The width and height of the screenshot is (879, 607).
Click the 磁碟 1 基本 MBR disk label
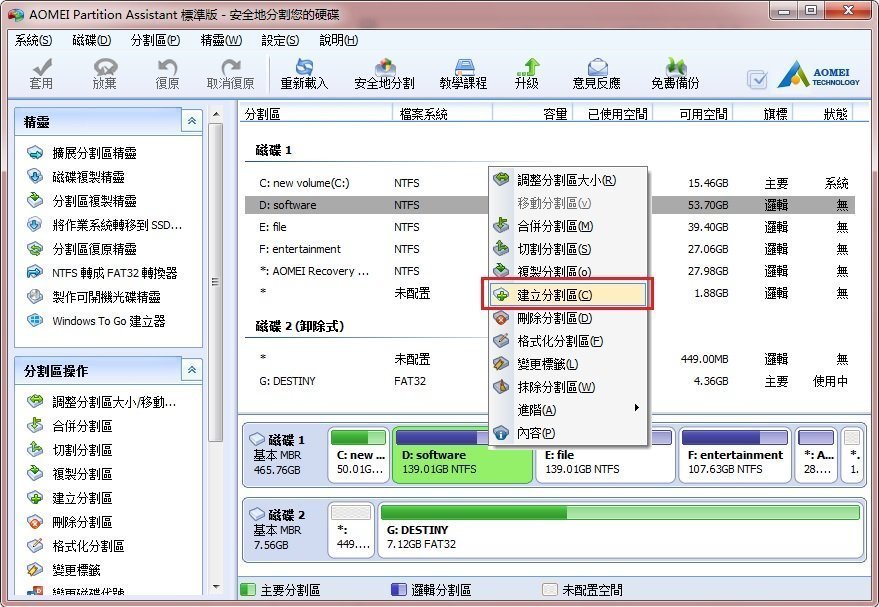pyautogui.click(x=285, y=455)
